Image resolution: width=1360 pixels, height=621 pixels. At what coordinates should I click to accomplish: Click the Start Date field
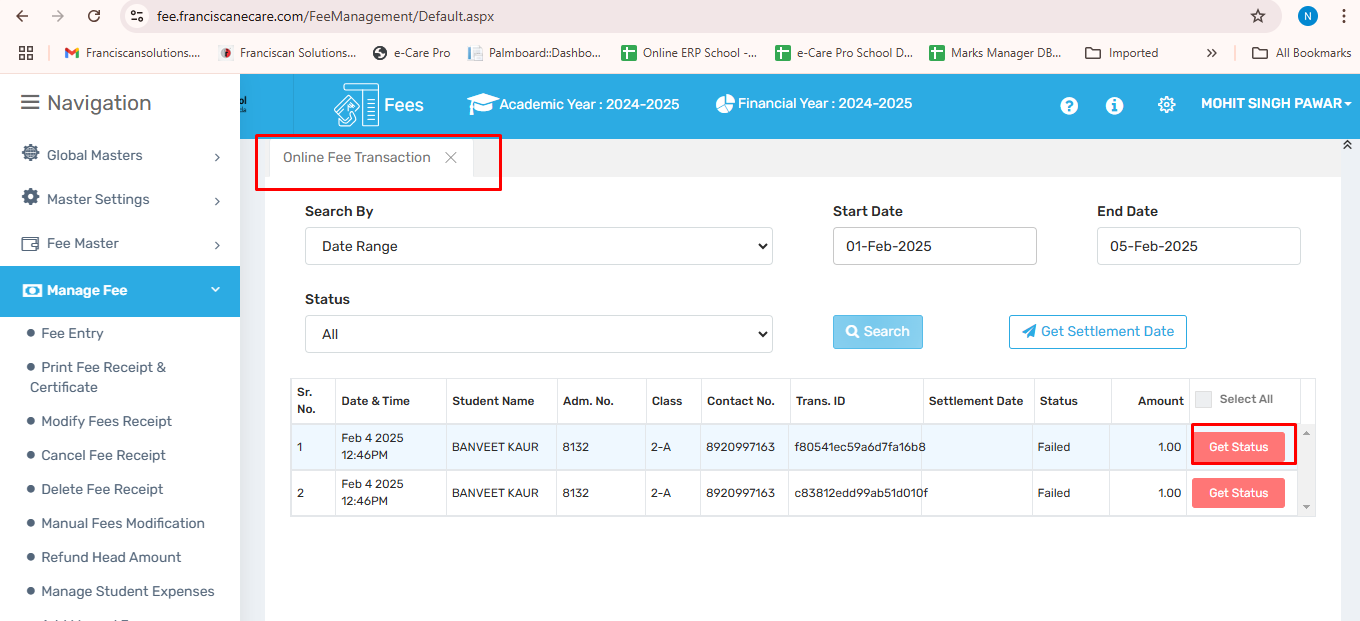coord(935,246)
